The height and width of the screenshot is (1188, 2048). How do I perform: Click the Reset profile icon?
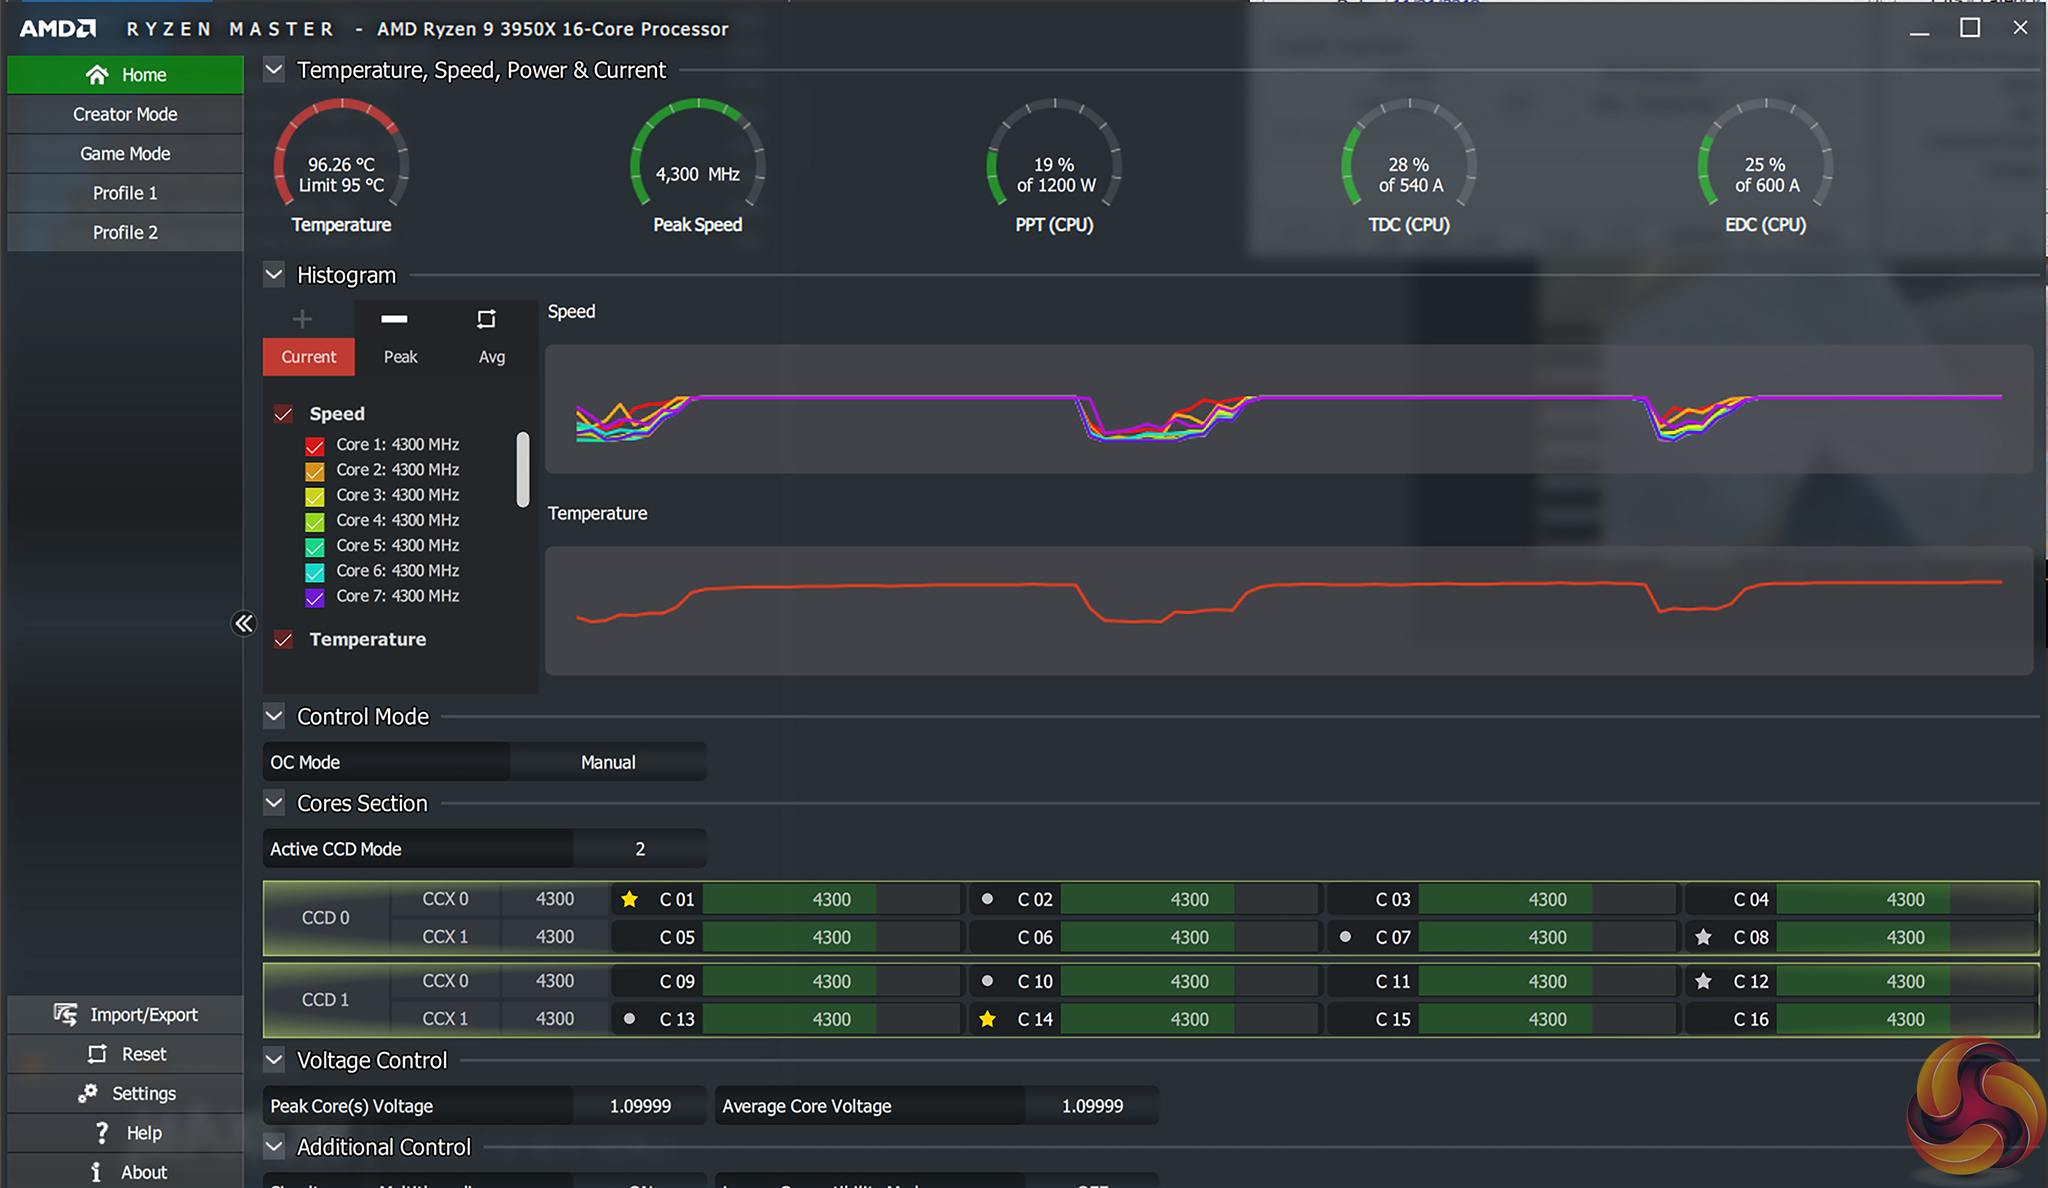pos(97,1054)
